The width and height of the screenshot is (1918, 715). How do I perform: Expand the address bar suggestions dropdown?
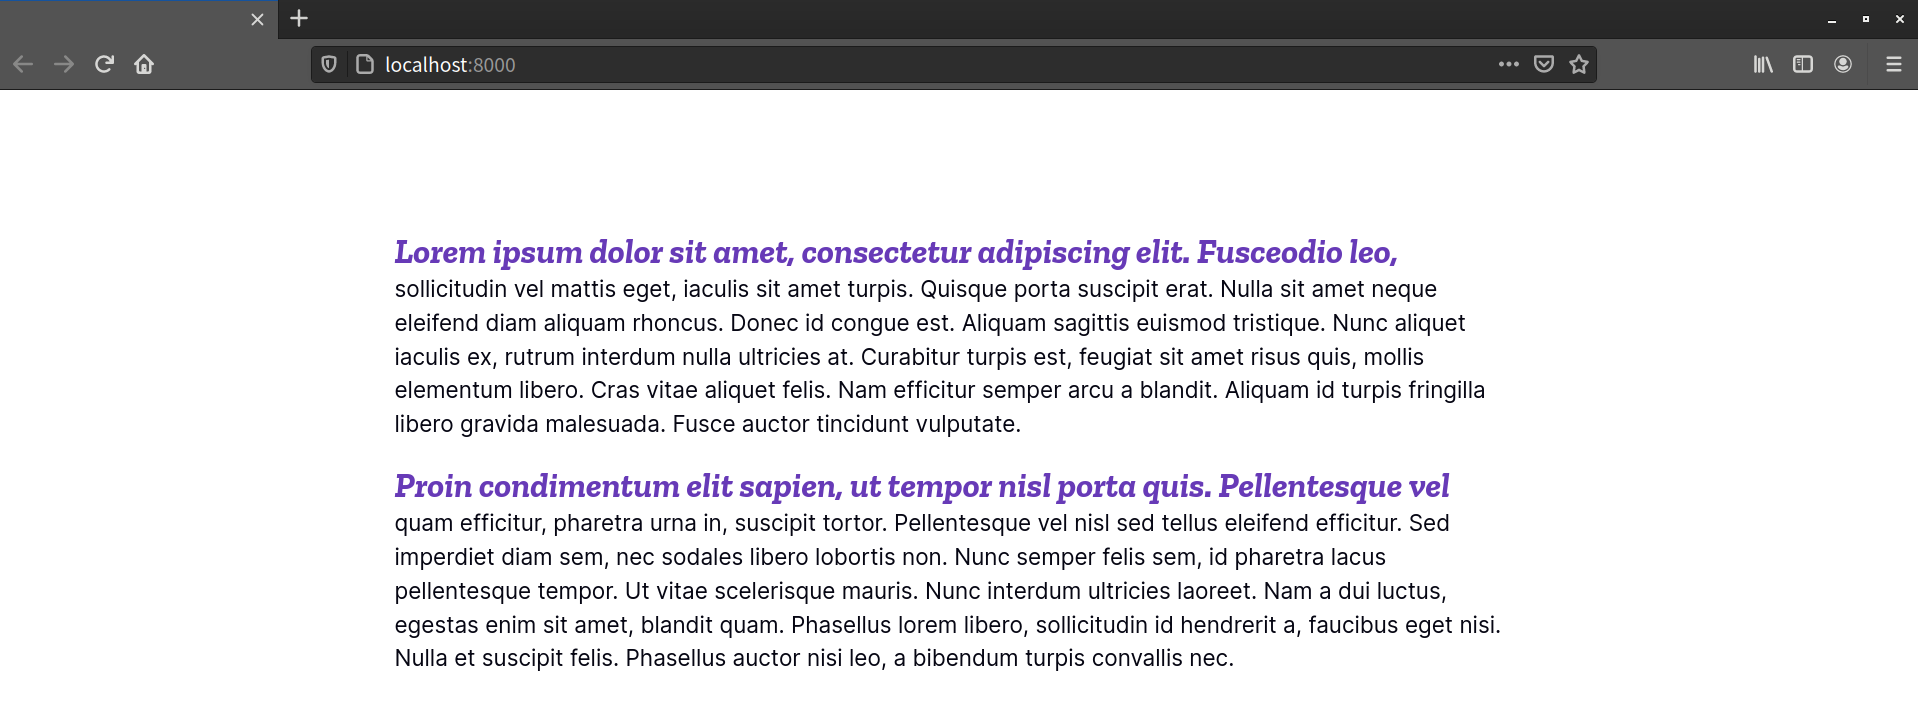(x=900, y=64)
